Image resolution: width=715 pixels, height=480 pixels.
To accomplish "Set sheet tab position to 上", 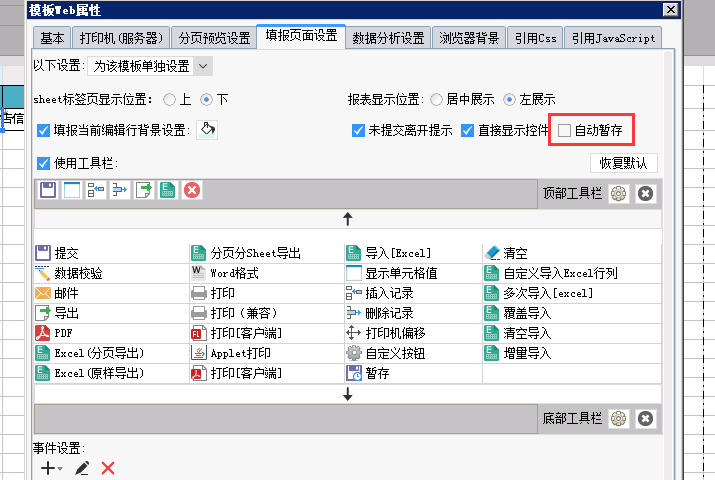I will (x=169, y=99).
